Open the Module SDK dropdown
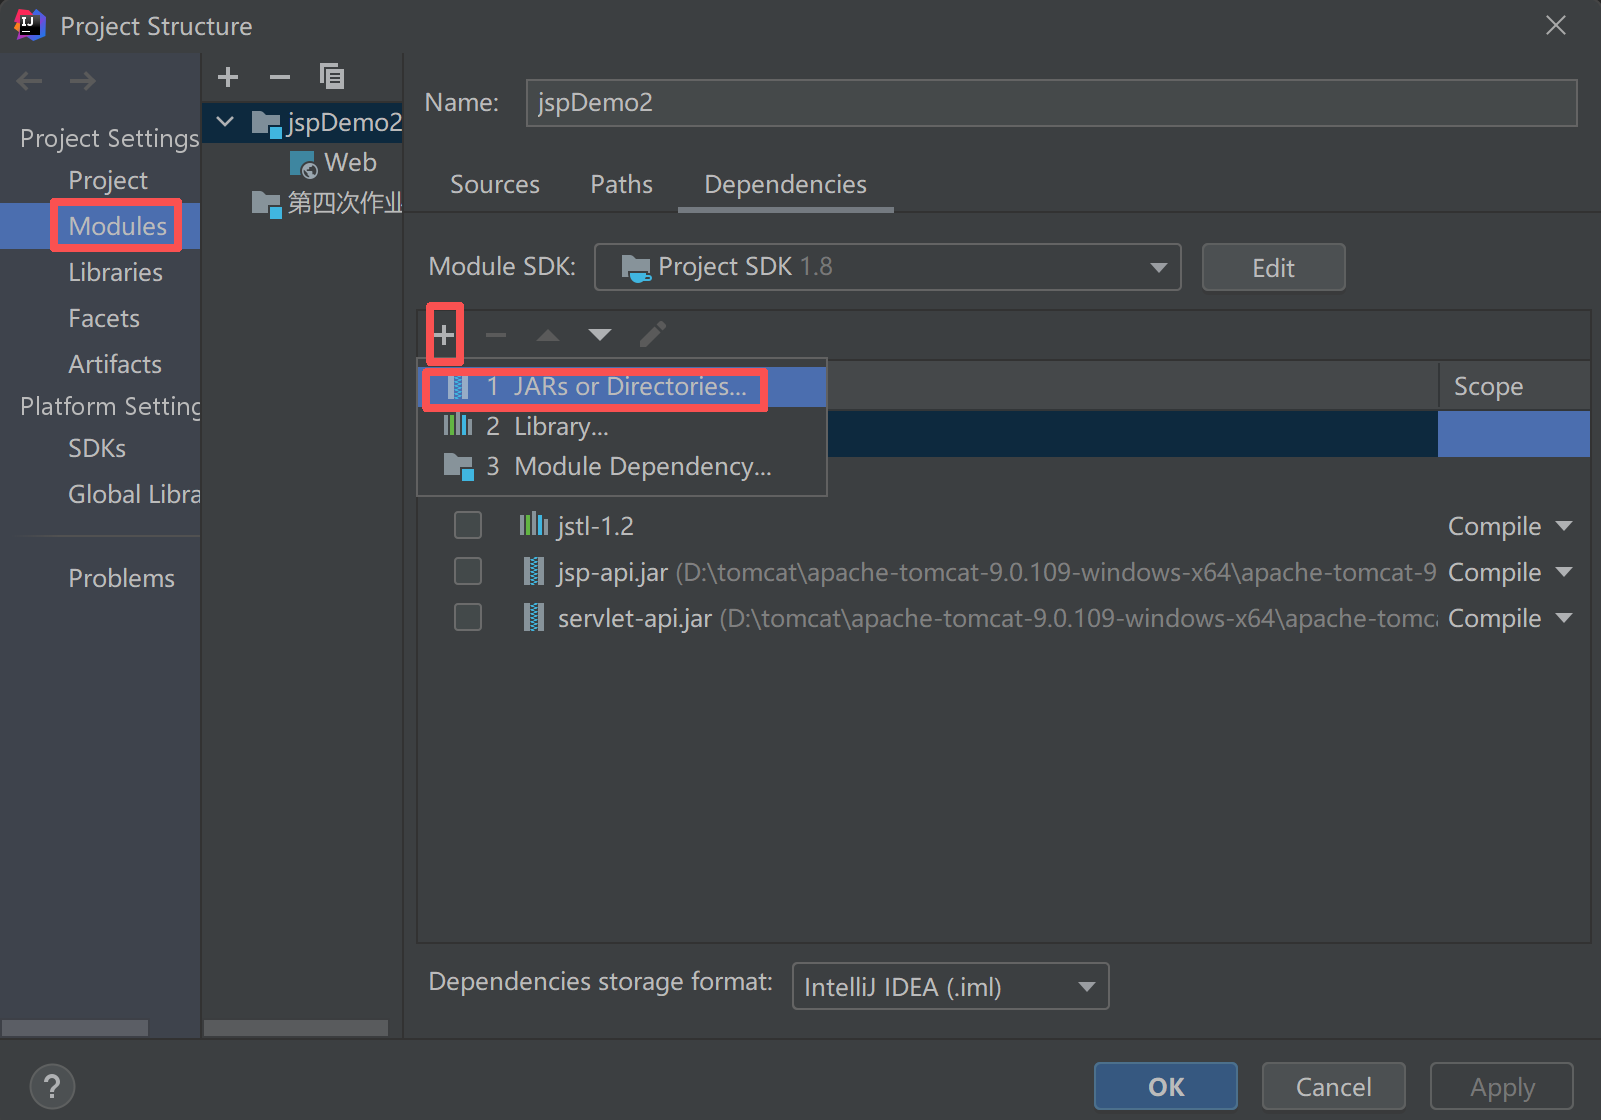This screenshot has width=1601, height=1120. (x=887, y=267)
